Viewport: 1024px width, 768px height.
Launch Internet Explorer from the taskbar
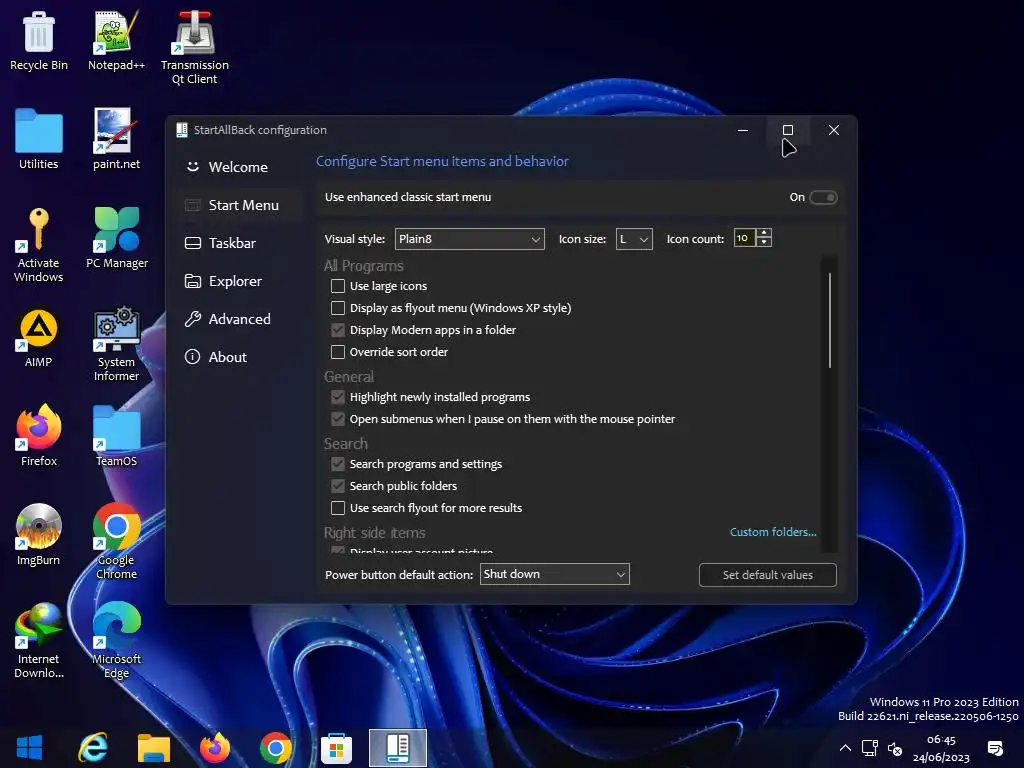click(x=93, y=747)
